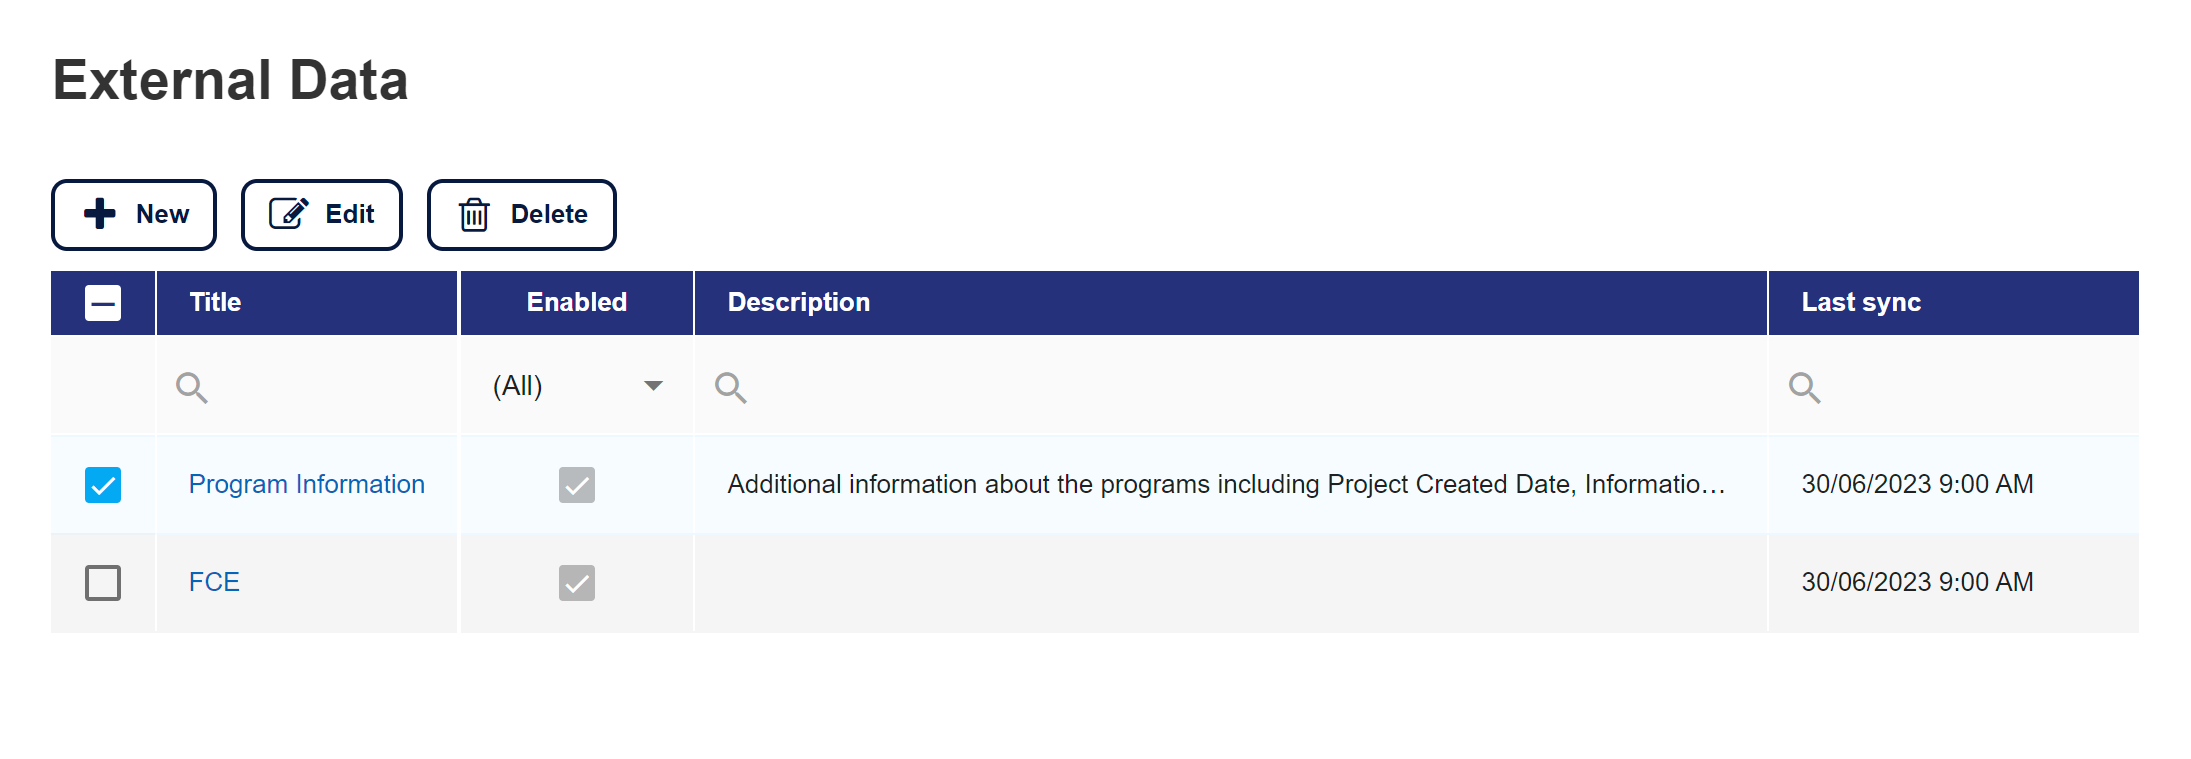Open the Enabled (All) filter dropdown

[x=653, y=386]
